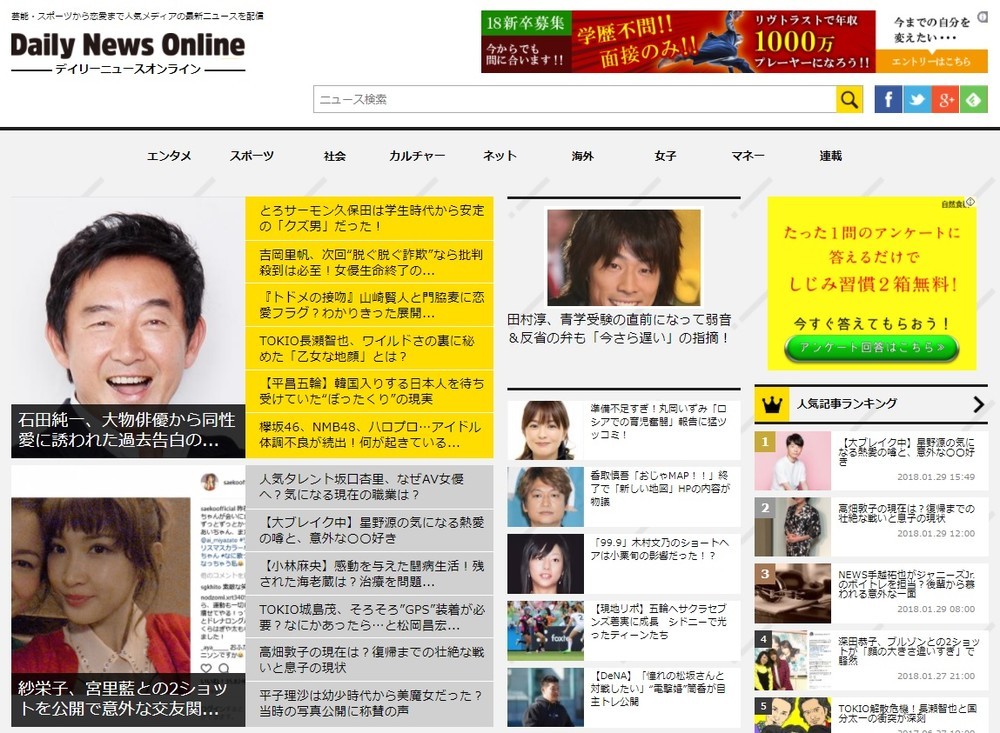The height and width of the screenshot is (733, 1000).
Task: Open the Twitter share icon
Action: pyautogui.click(x=916, y=98)
